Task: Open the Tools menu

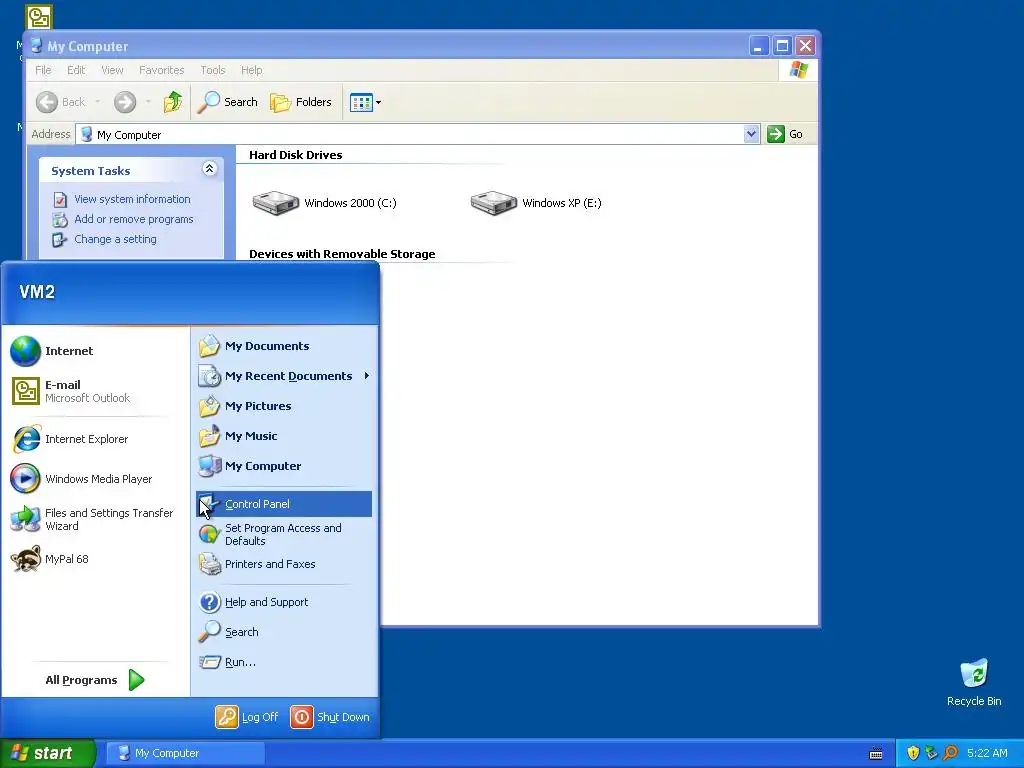Action: [213, 70]
